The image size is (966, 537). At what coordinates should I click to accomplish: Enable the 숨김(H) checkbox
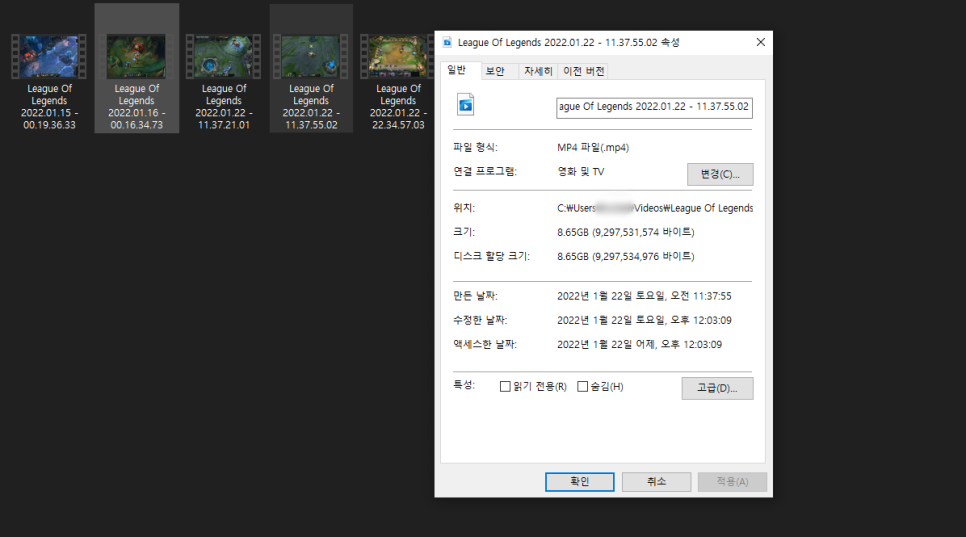[582, 387]
